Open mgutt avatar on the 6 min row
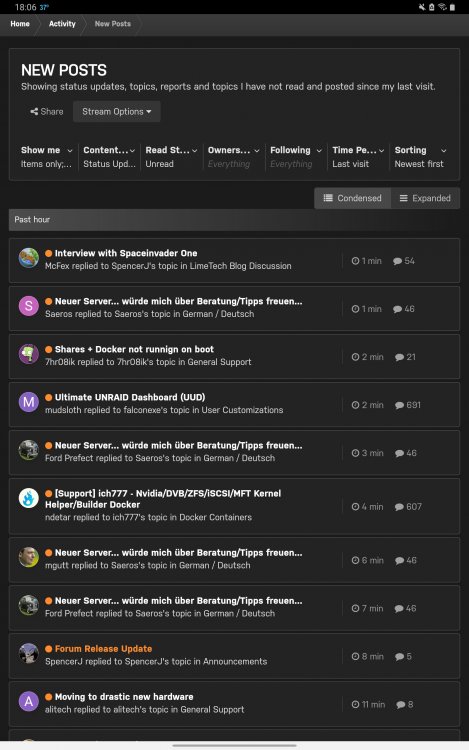Image resolution: width=469 pixels, height=750 pixels. point(29,557)
